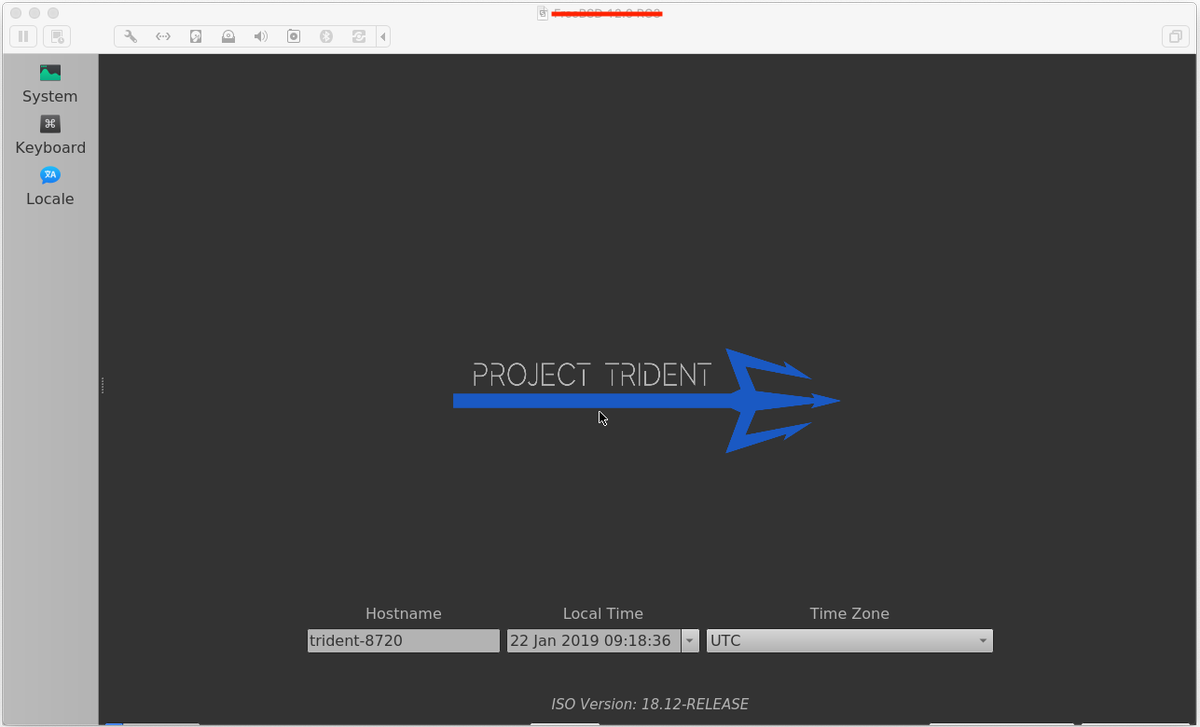Open the System page
Viewport: 1200px width, 727px height.
click(x=50, y=84)
